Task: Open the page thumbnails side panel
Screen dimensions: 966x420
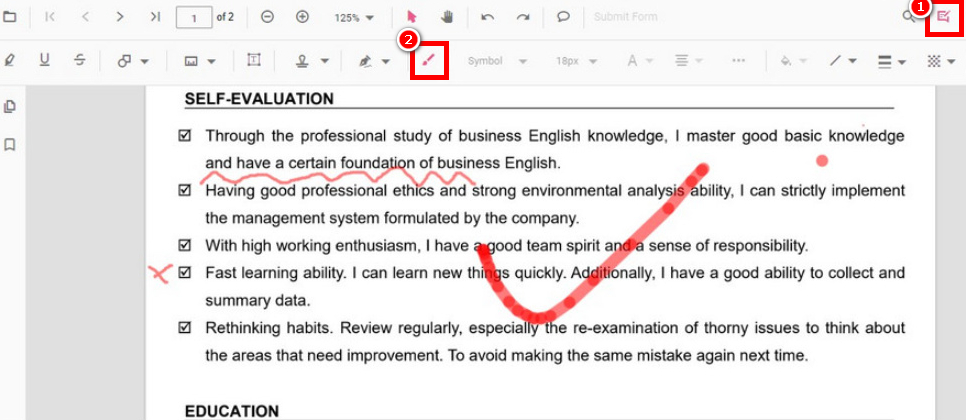Action: 10,107
